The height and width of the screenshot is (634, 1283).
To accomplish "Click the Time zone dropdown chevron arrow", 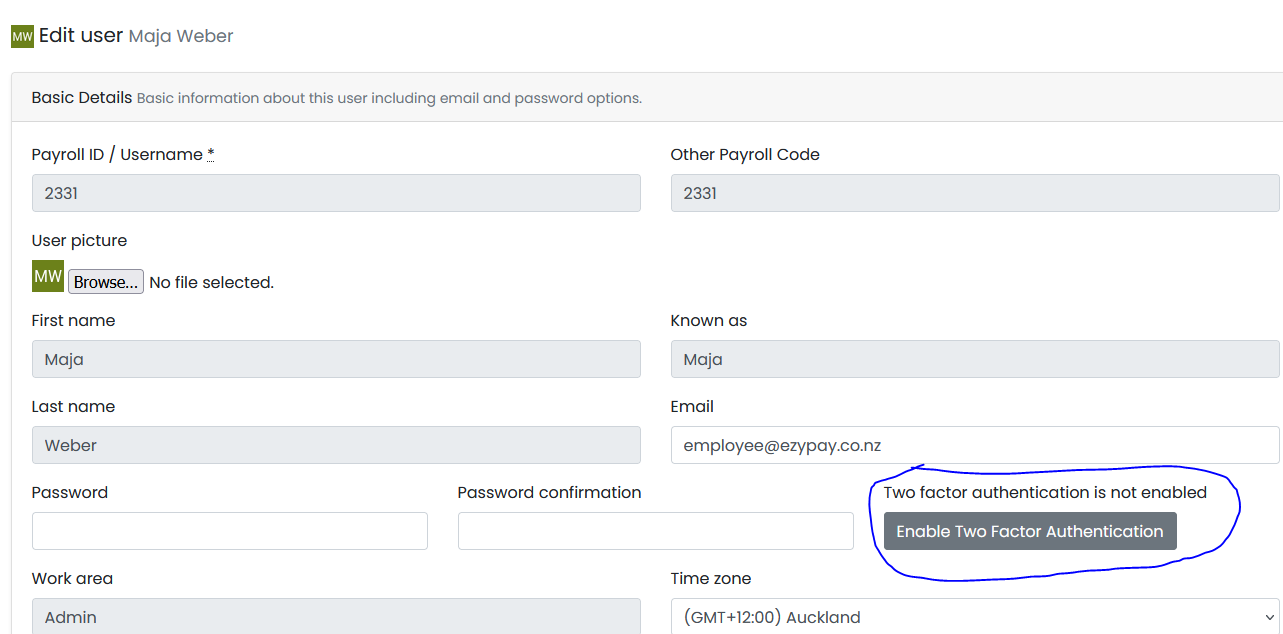I will pos(1269,617).
